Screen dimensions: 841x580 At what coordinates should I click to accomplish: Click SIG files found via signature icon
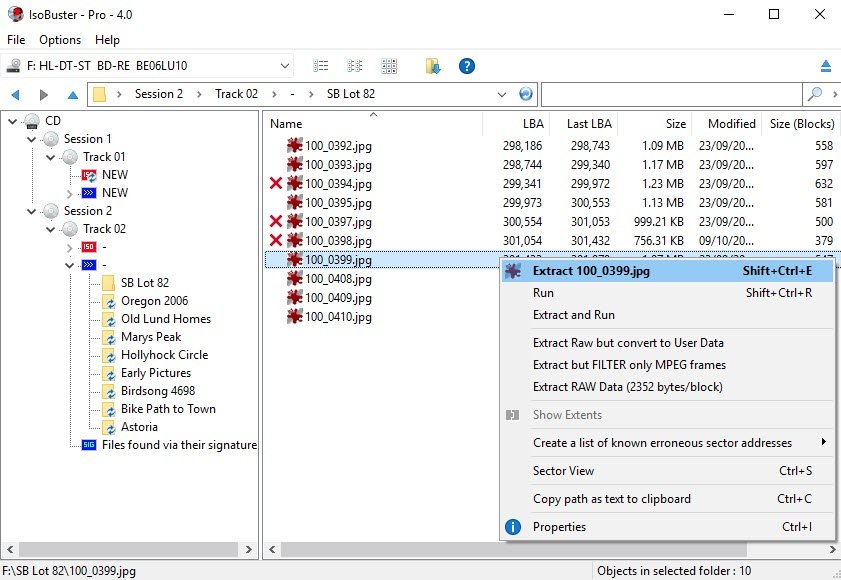(88, 445)
